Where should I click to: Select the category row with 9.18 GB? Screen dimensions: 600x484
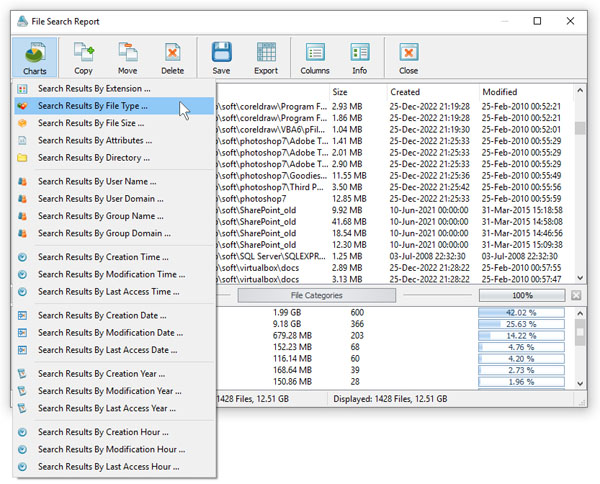tap(395, 324)
